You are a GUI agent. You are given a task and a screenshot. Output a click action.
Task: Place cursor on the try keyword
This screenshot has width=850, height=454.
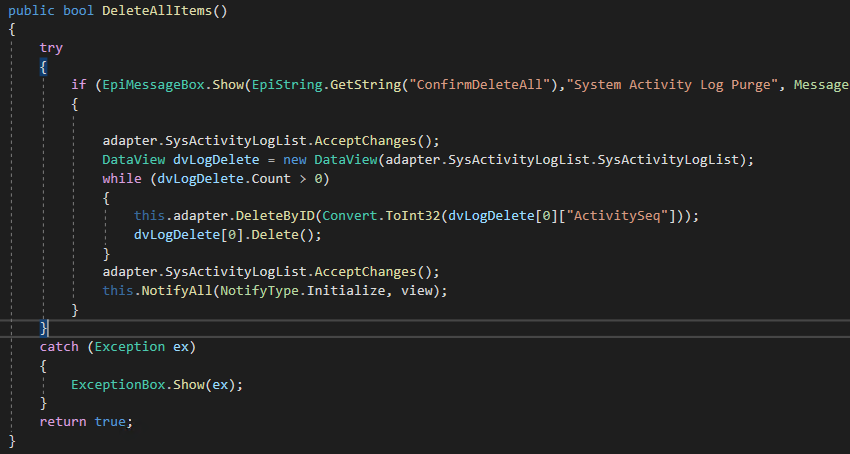click(51, 48)
